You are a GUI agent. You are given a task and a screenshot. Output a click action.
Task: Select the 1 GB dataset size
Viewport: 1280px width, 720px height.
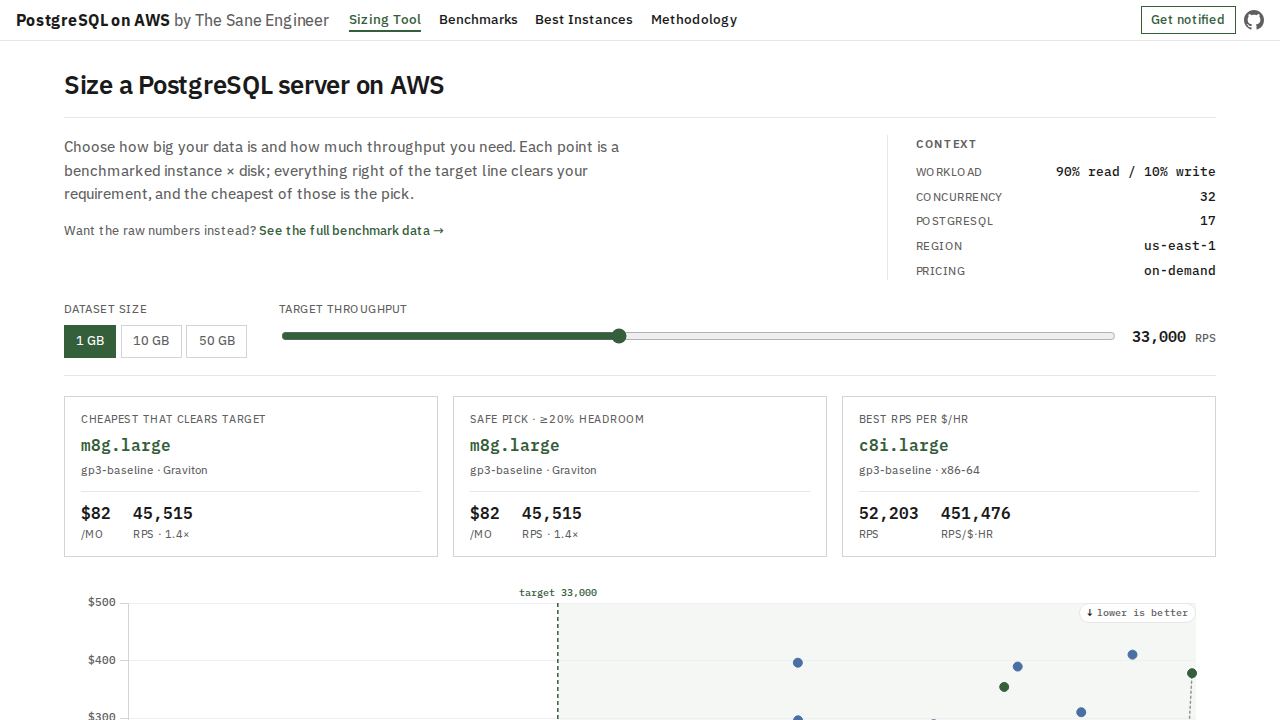(90, 341)
